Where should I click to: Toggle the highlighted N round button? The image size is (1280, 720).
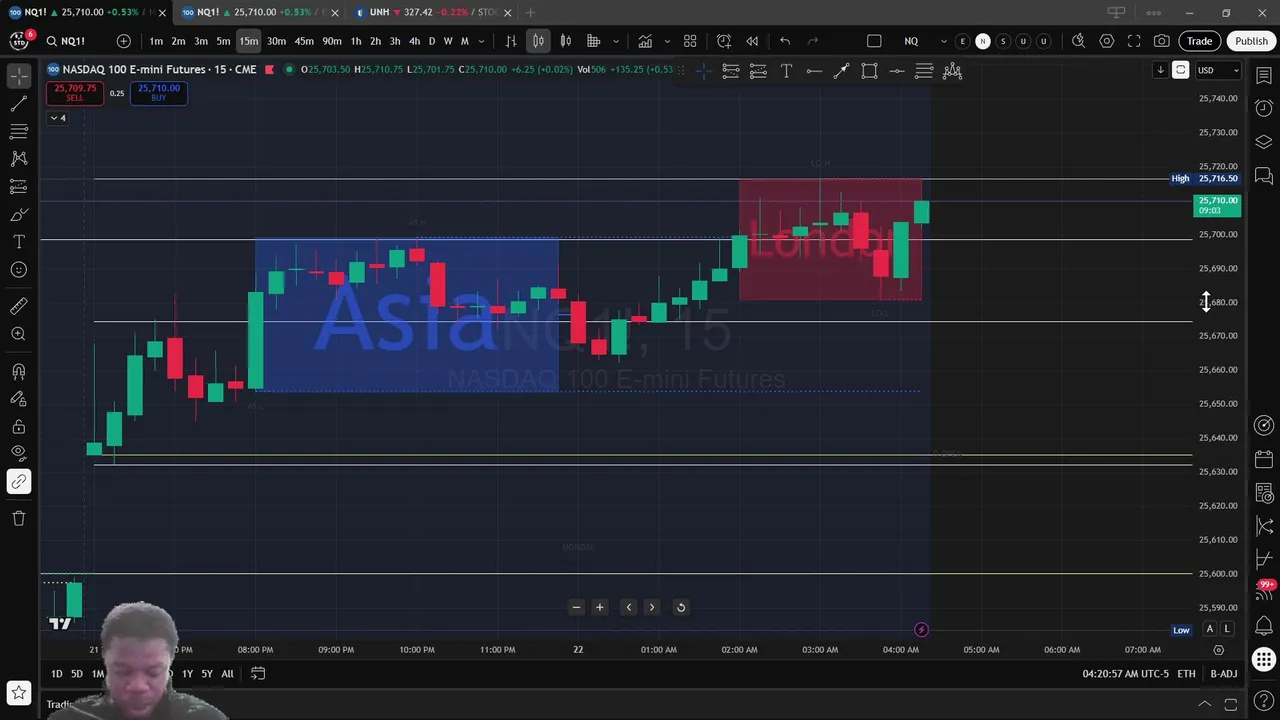pyautogui.click(x=983, y=41)
